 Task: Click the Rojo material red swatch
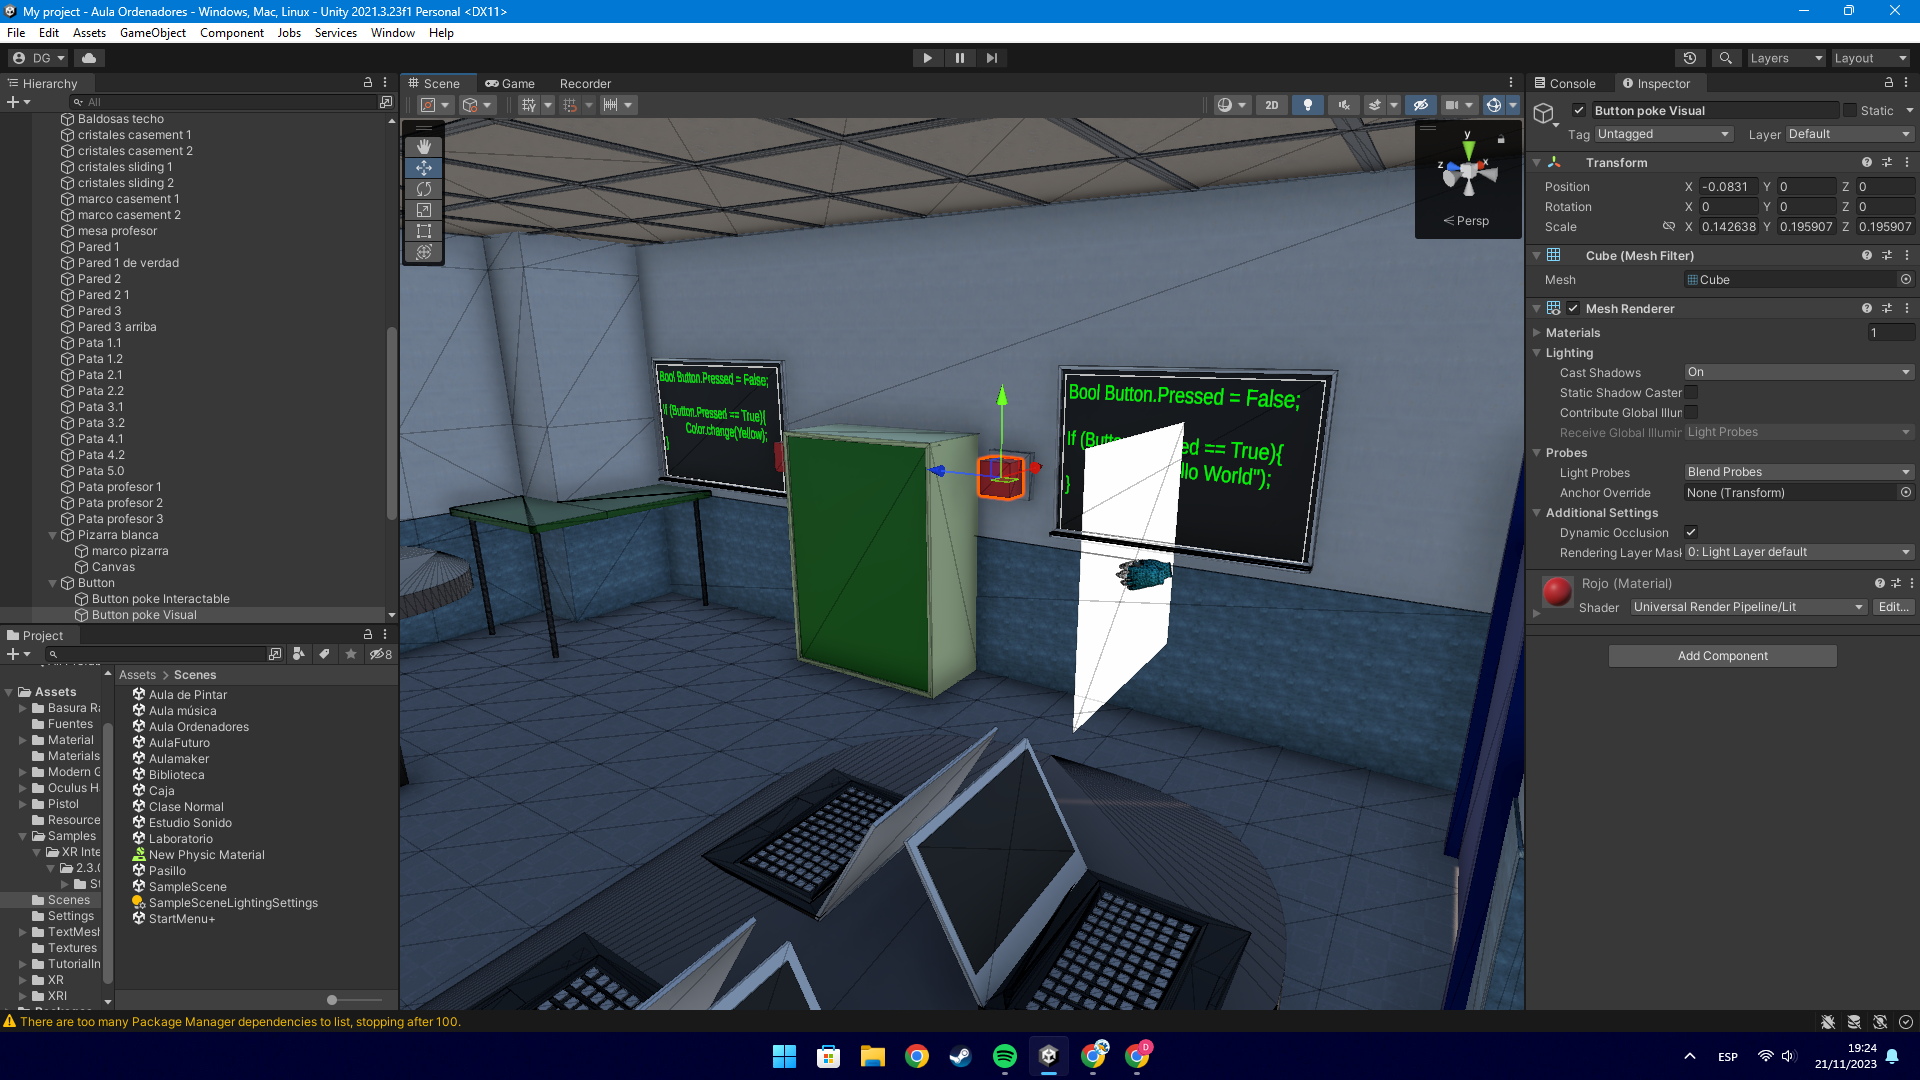click(1557, 592)
